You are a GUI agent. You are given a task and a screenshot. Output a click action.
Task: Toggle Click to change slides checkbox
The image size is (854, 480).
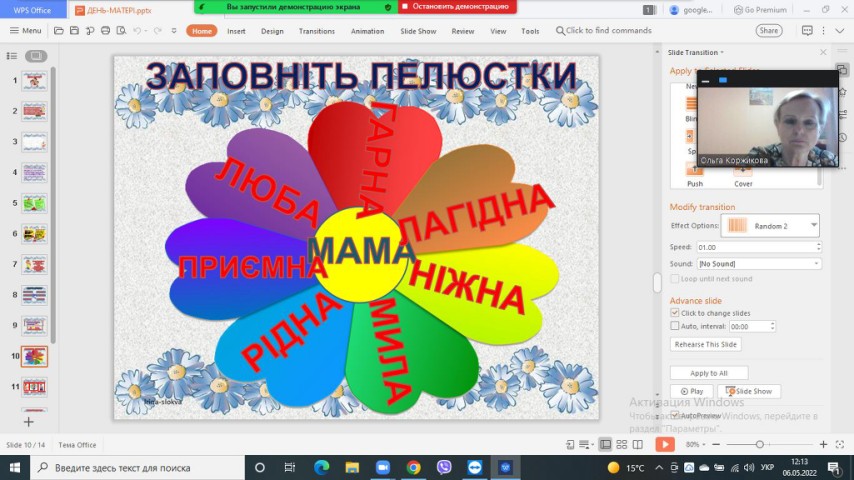pos(675,313)
